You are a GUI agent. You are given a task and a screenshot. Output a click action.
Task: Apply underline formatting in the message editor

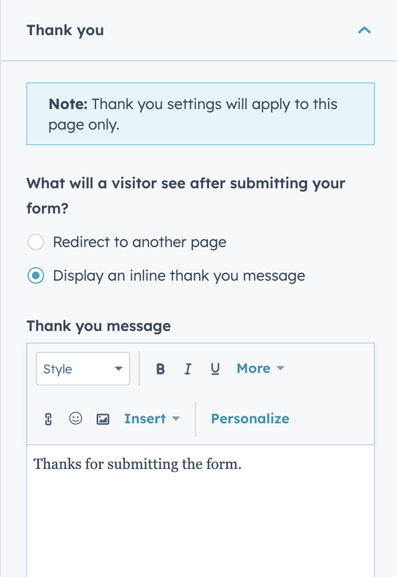point(215,369)
